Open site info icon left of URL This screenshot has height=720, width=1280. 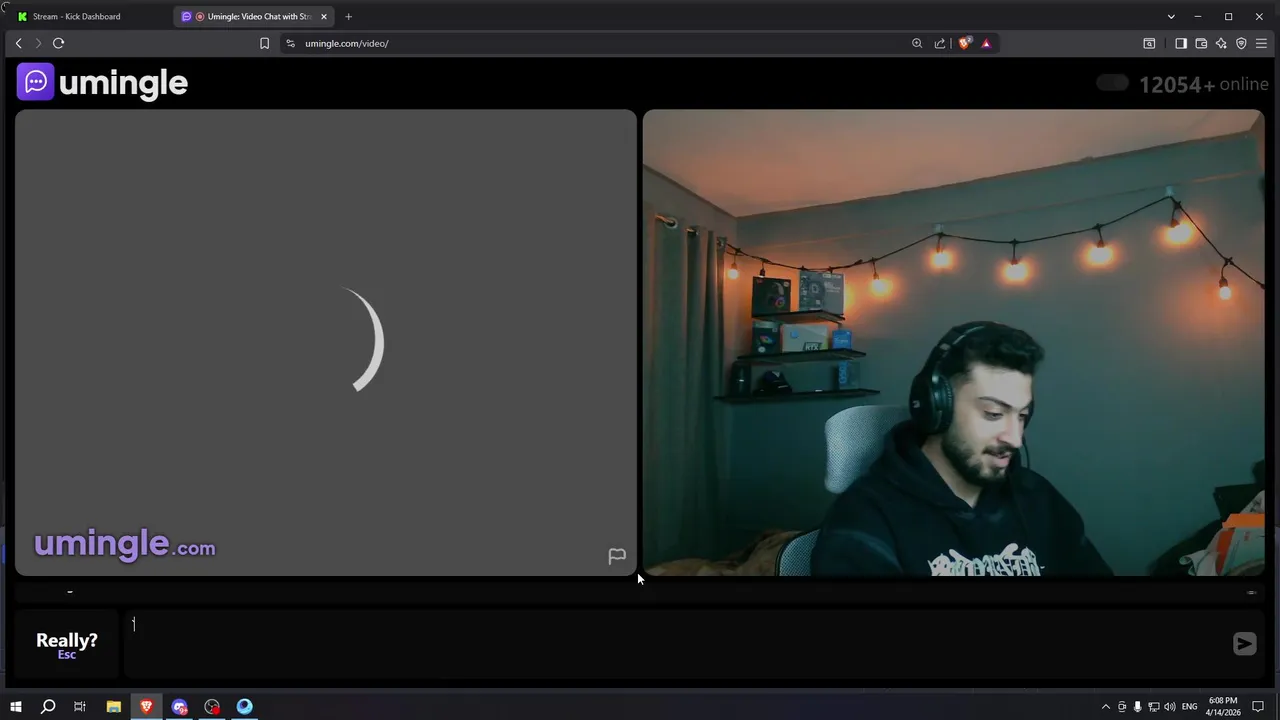click(290, 43)
